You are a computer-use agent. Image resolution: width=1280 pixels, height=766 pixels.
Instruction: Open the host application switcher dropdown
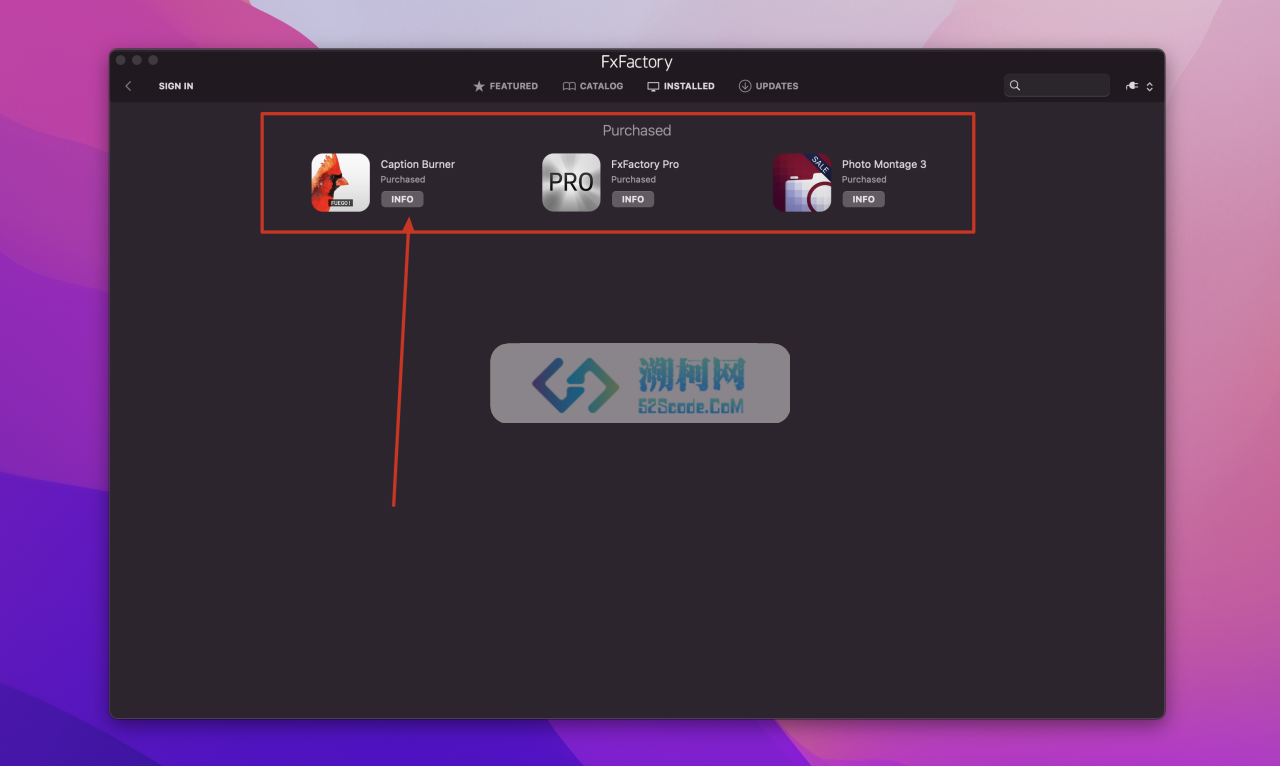tap(1139, 86)
